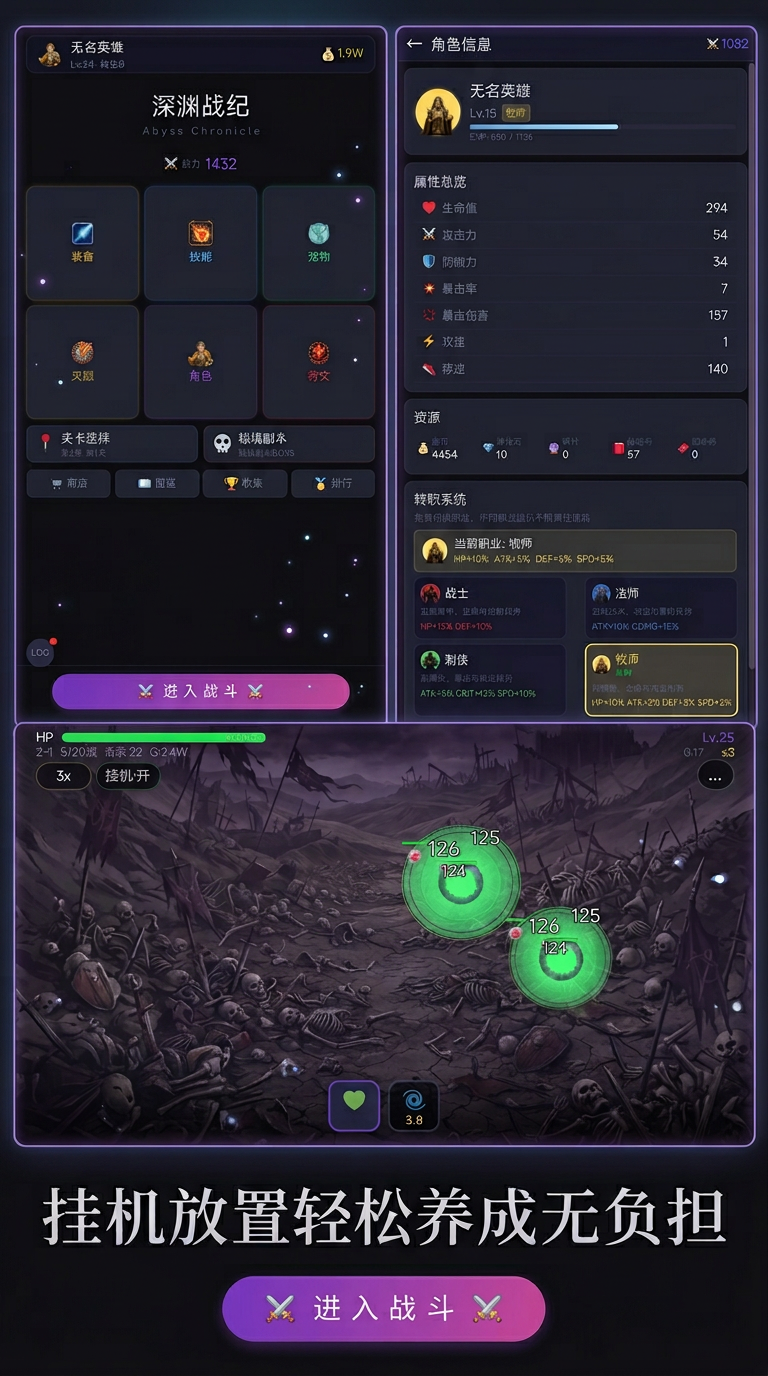
Task: Open the 宠物 pet tile with teal icon
Action: [319, 243]
